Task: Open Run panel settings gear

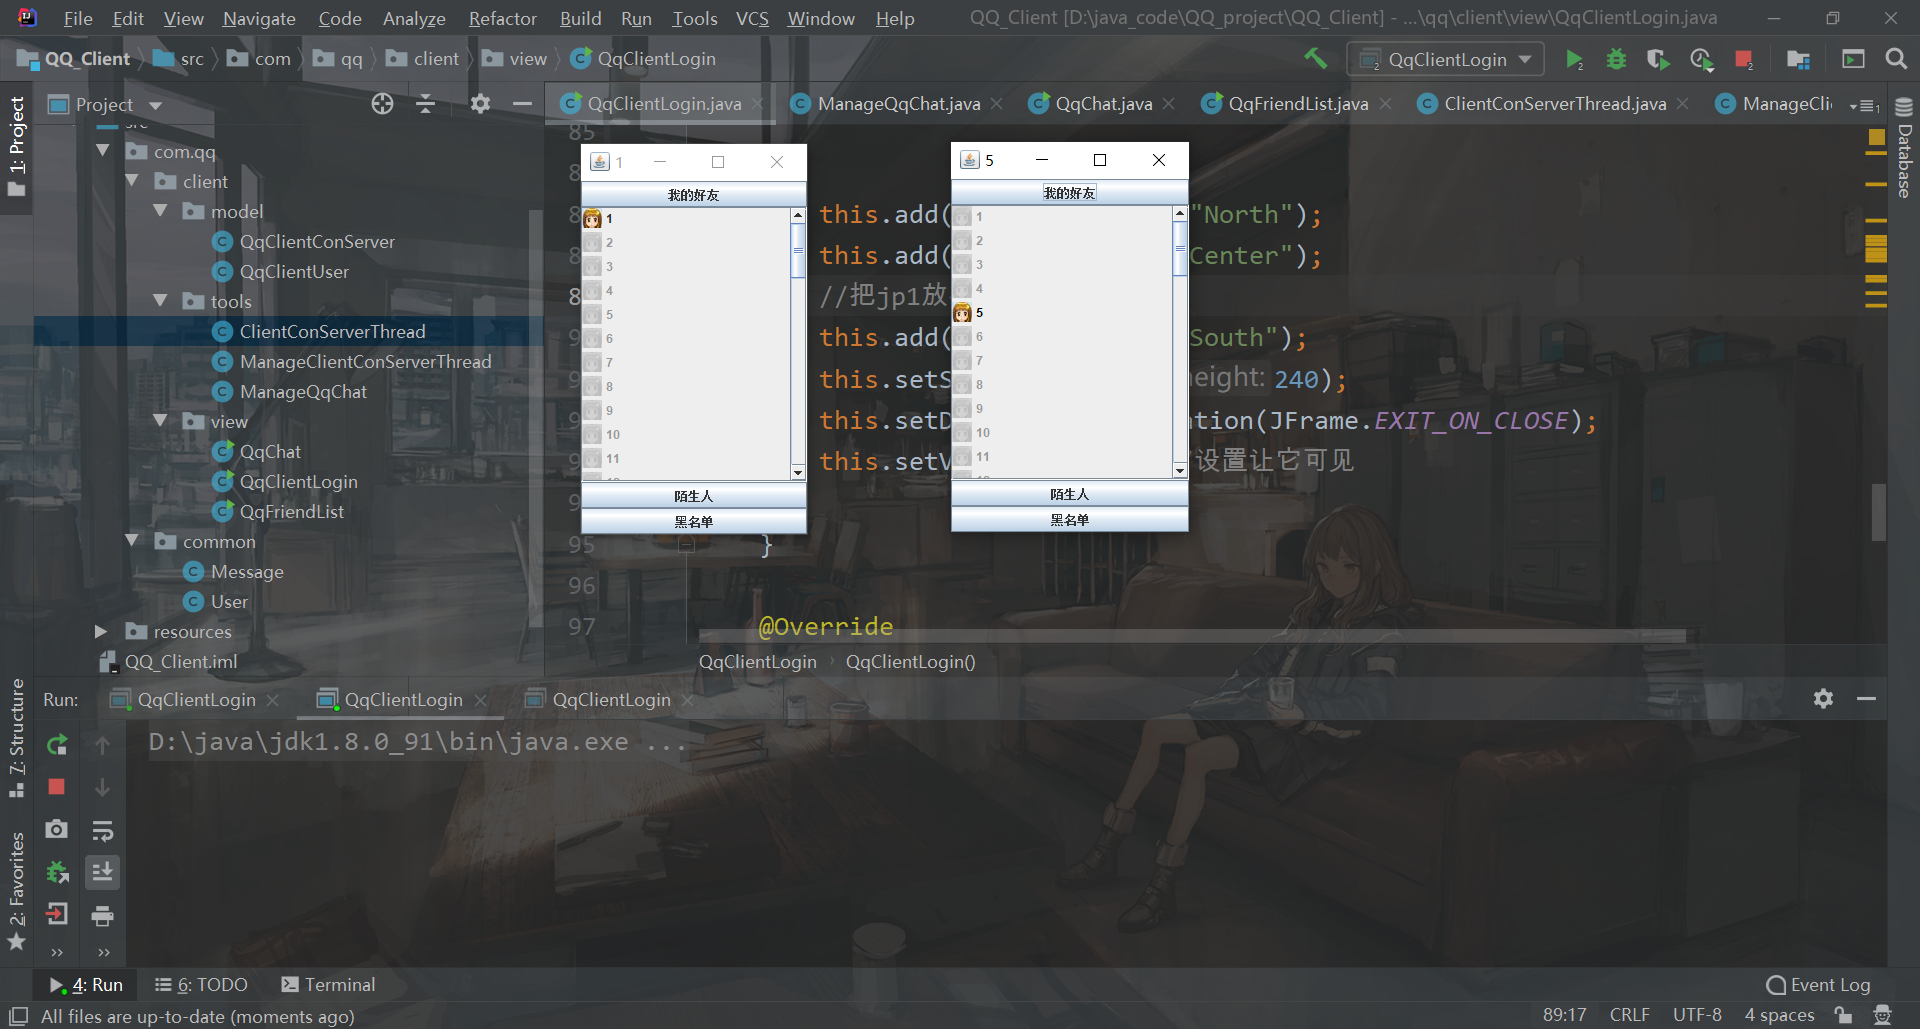Action: click(1824, 699)
